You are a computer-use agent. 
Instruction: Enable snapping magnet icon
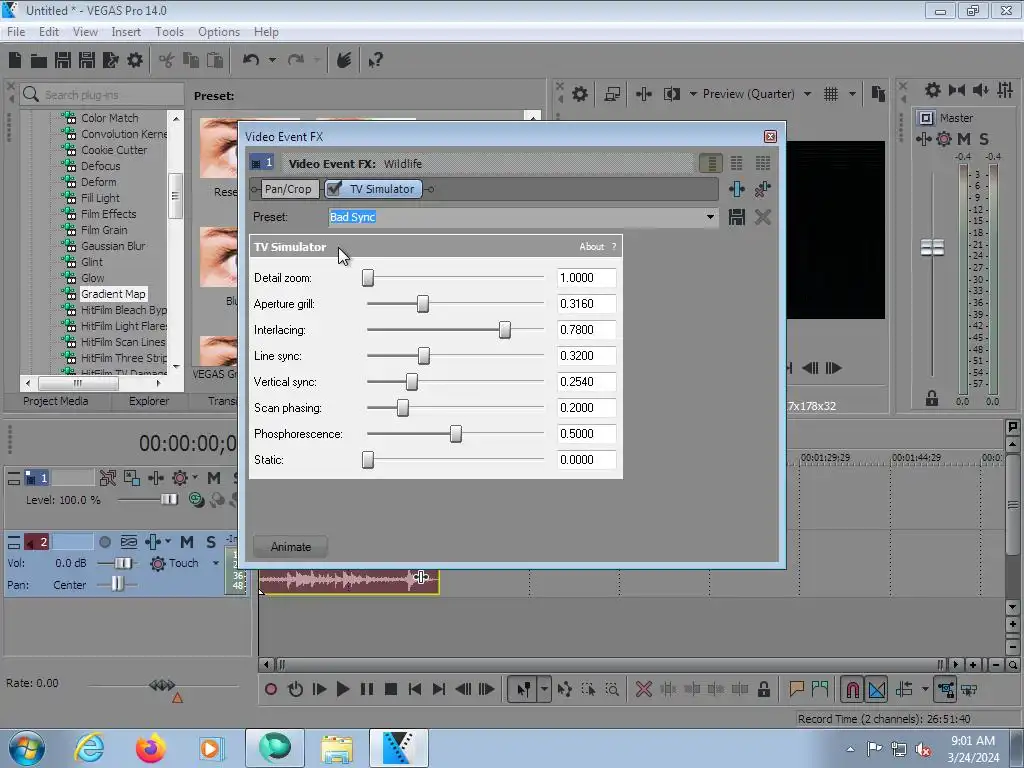tap(852, 689)
